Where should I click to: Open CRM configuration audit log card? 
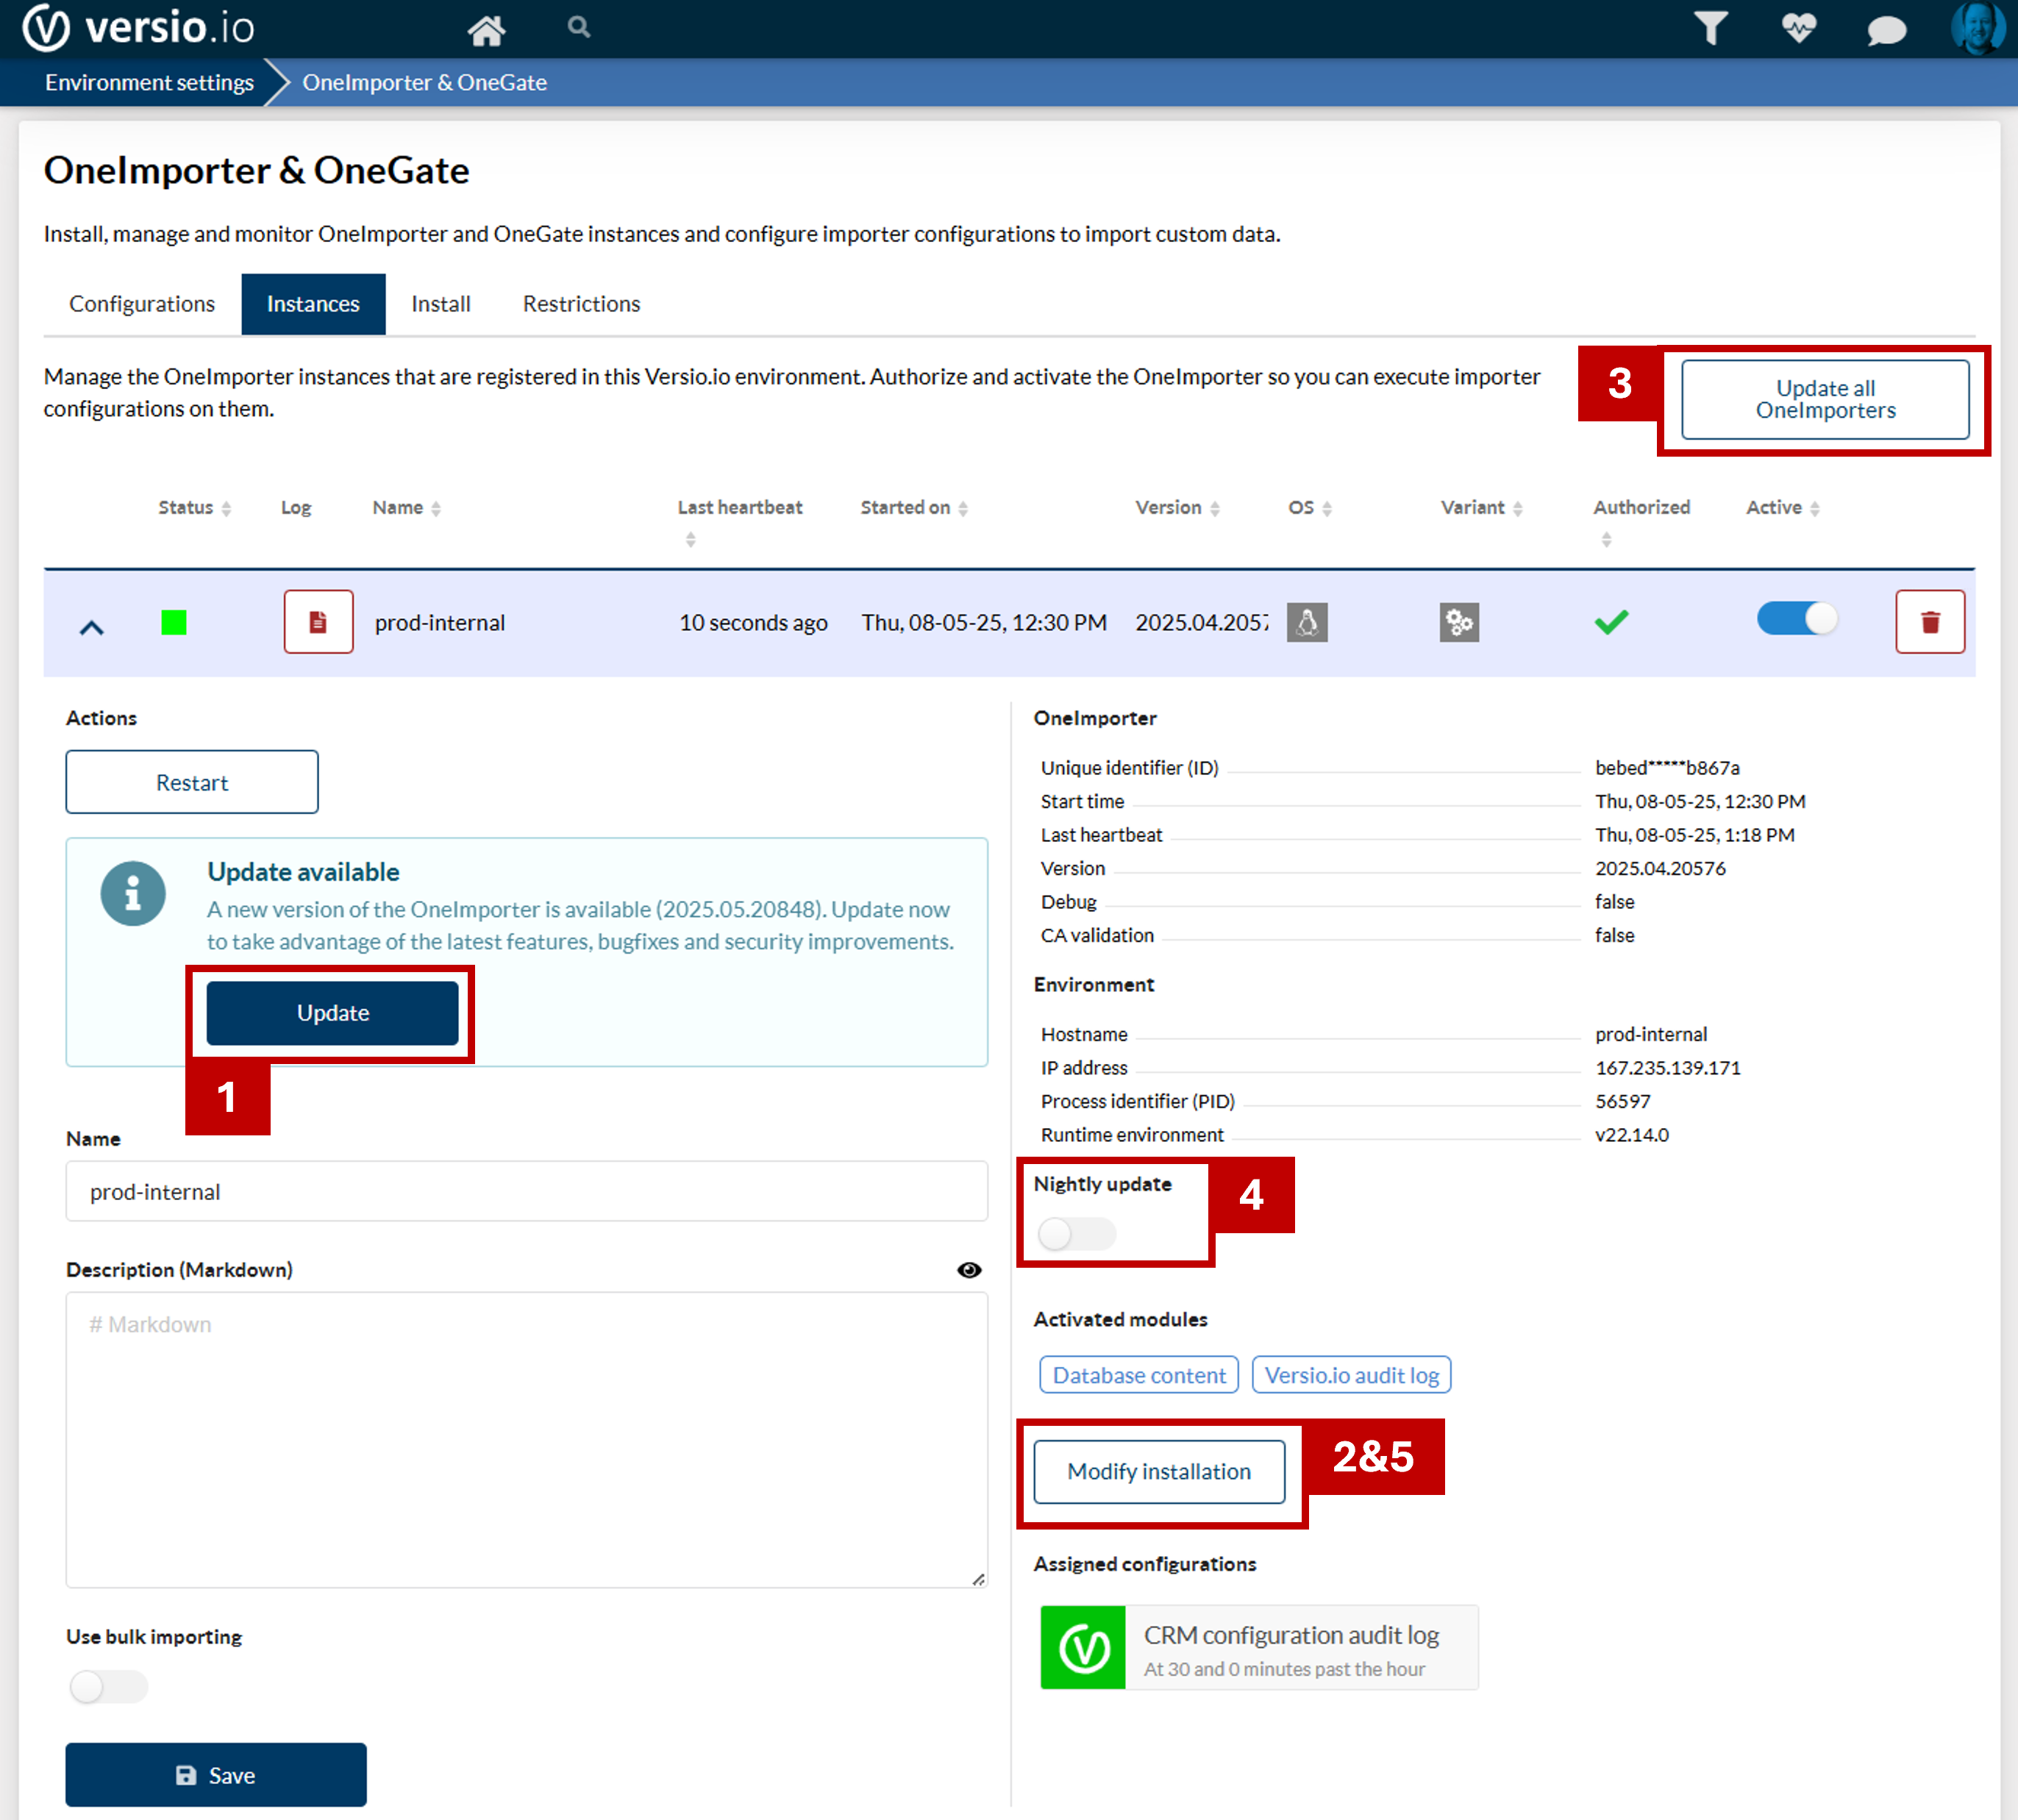tap(1259, 1647)
